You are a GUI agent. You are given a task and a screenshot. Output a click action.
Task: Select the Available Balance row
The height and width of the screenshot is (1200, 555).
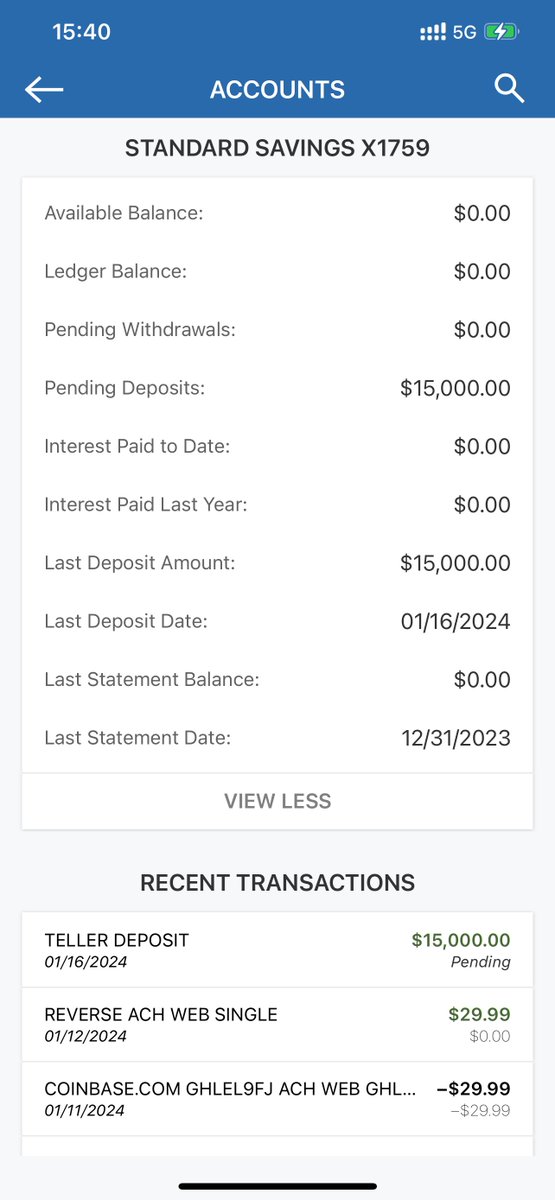click(277, 213)
